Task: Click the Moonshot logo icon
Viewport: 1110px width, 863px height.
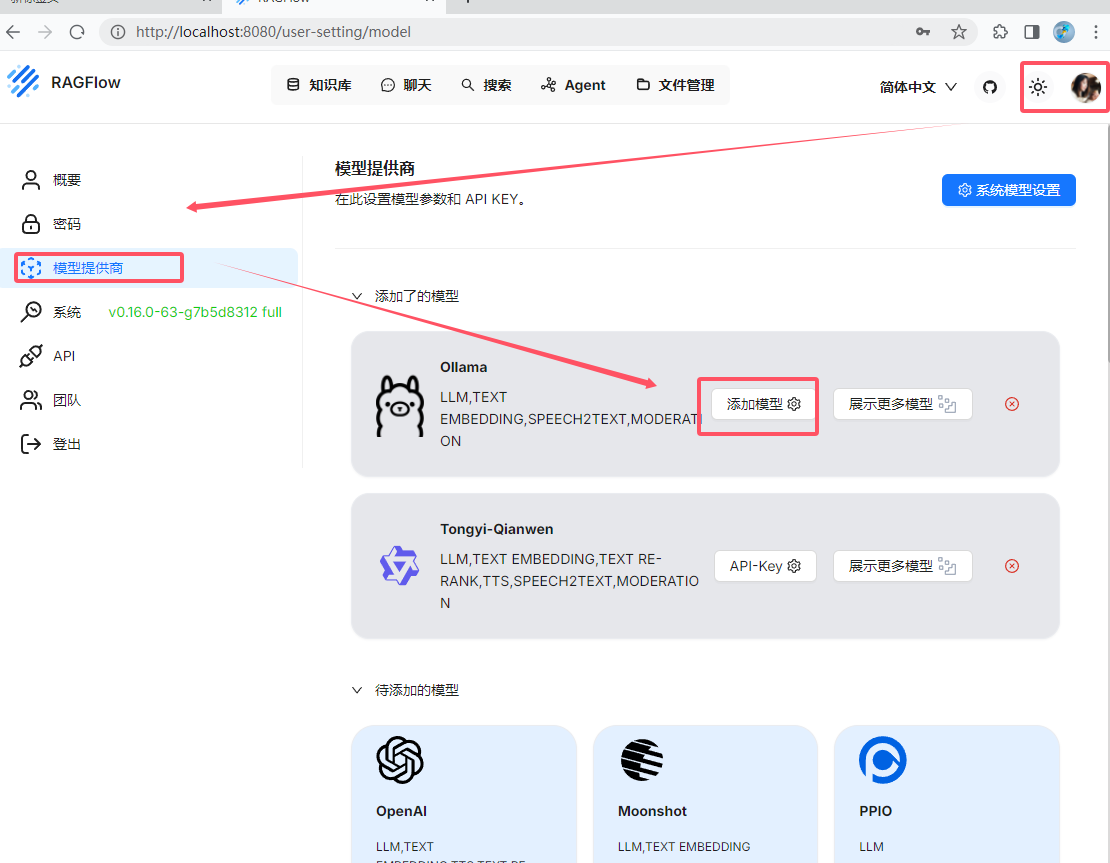Action: (x=642, y=760)
